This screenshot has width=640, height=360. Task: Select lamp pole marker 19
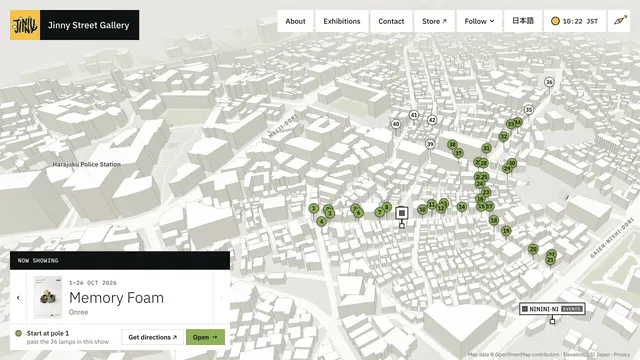pos(506,231)
